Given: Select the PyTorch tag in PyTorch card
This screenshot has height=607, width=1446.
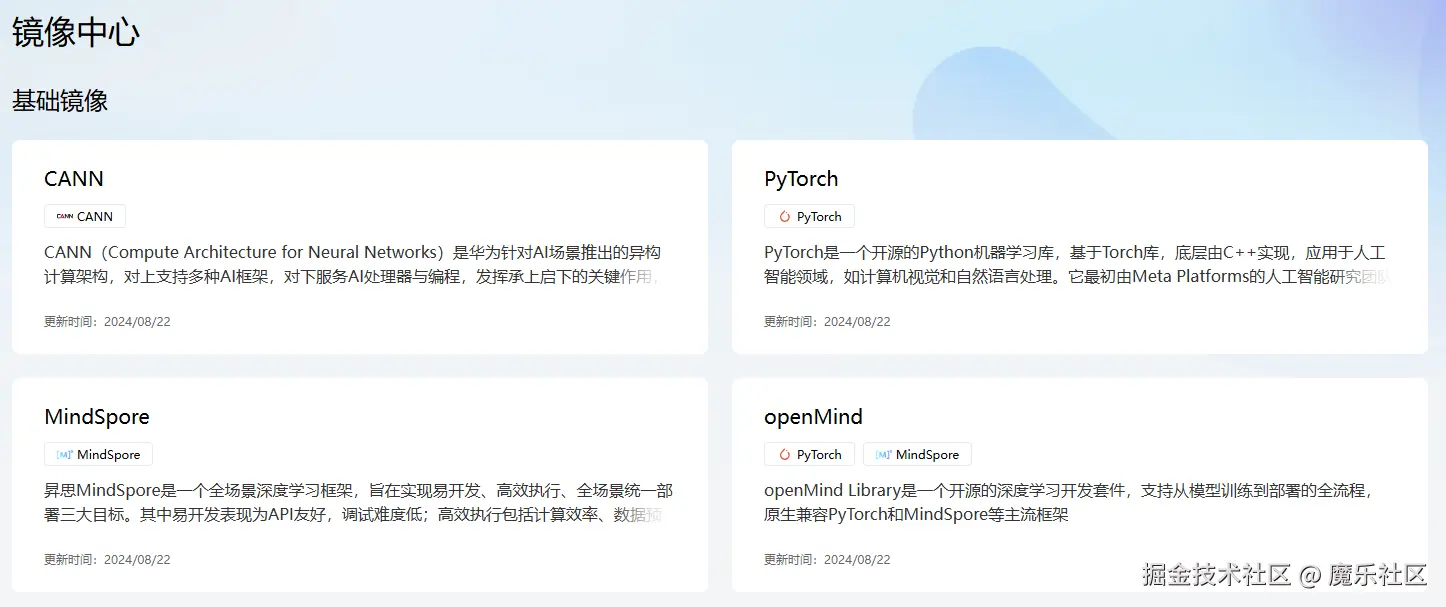Looking at the screenshot, I should (x=809, y=216).
